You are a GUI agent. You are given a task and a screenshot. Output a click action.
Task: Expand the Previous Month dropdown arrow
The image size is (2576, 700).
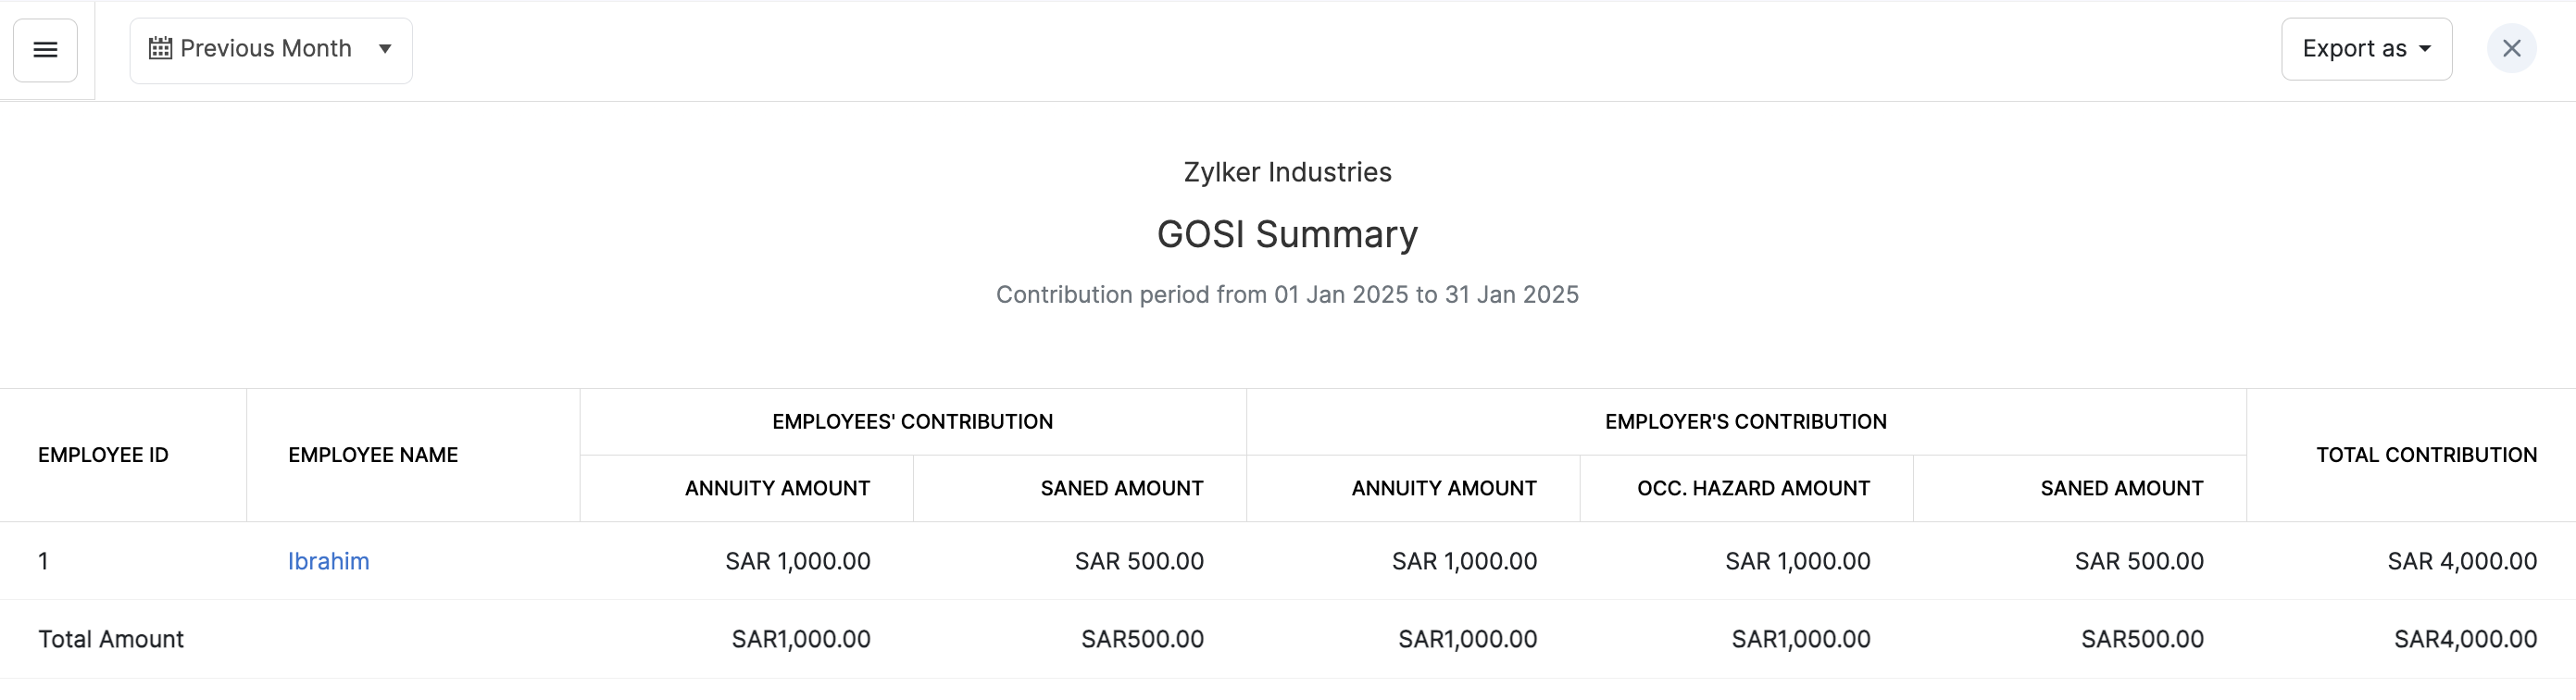(x=385, y=49)
